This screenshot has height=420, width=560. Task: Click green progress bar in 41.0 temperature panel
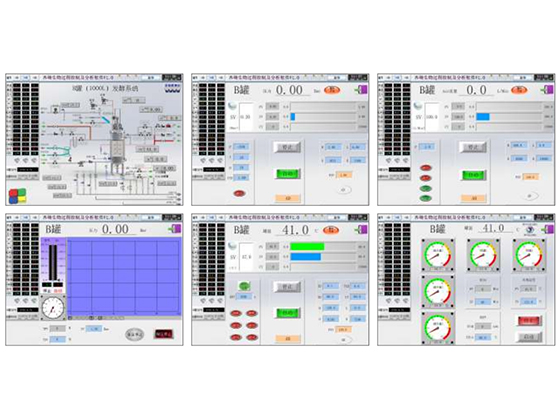point(307,246)
